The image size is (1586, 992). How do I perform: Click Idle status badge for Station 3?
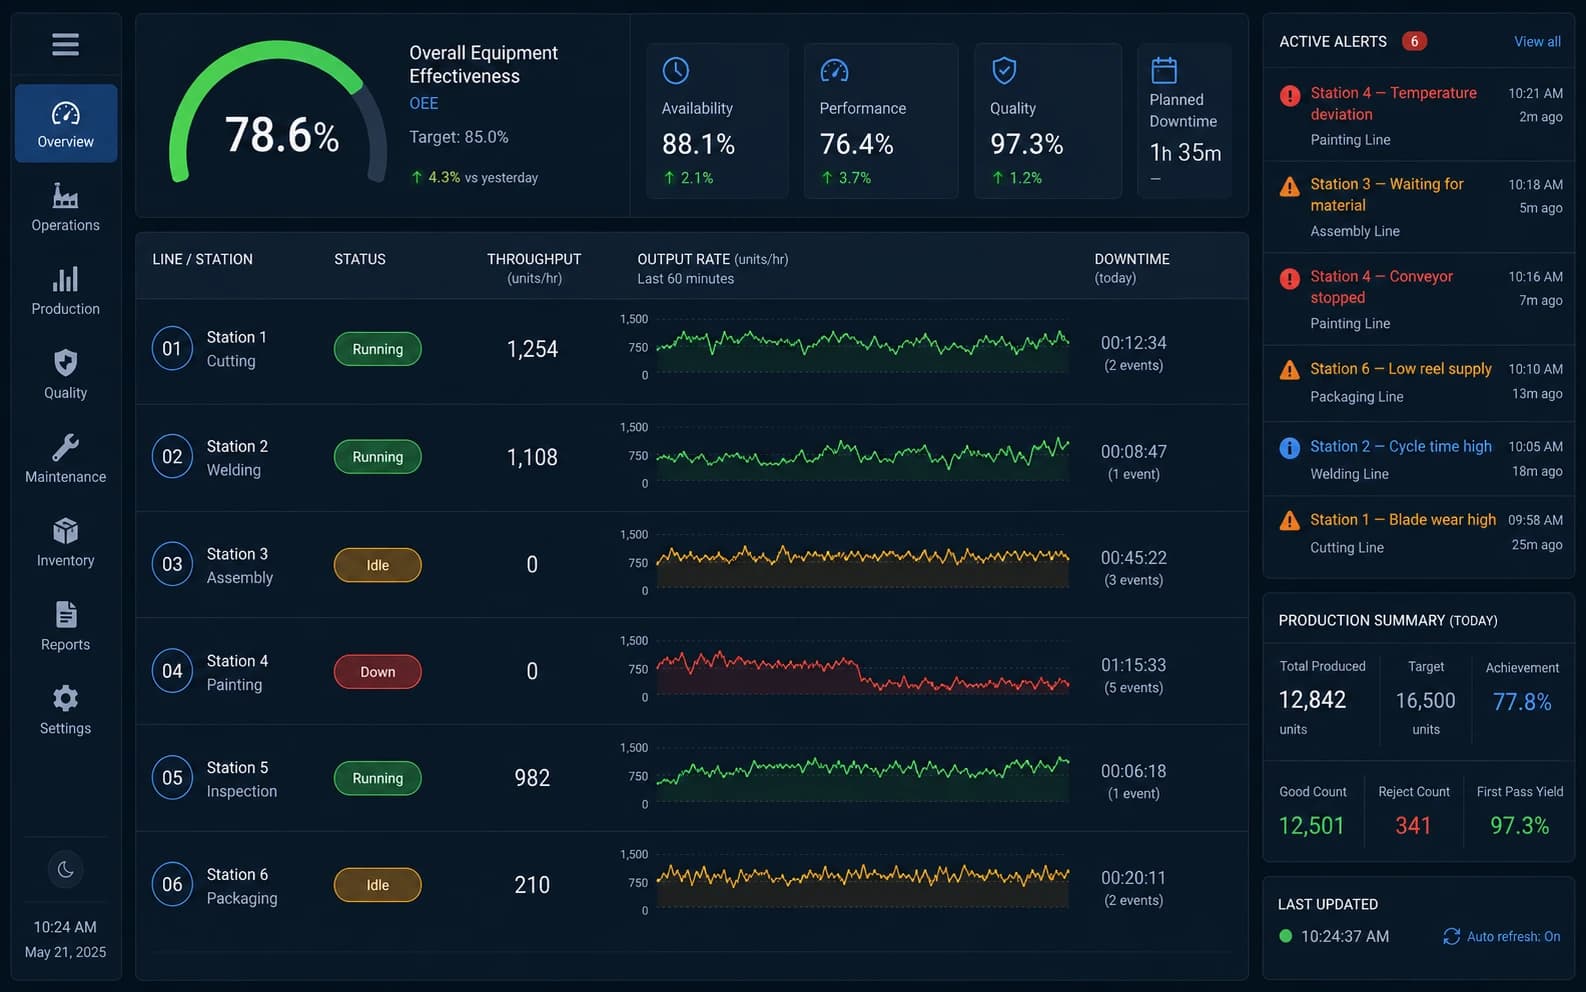[x=378, y=565]
